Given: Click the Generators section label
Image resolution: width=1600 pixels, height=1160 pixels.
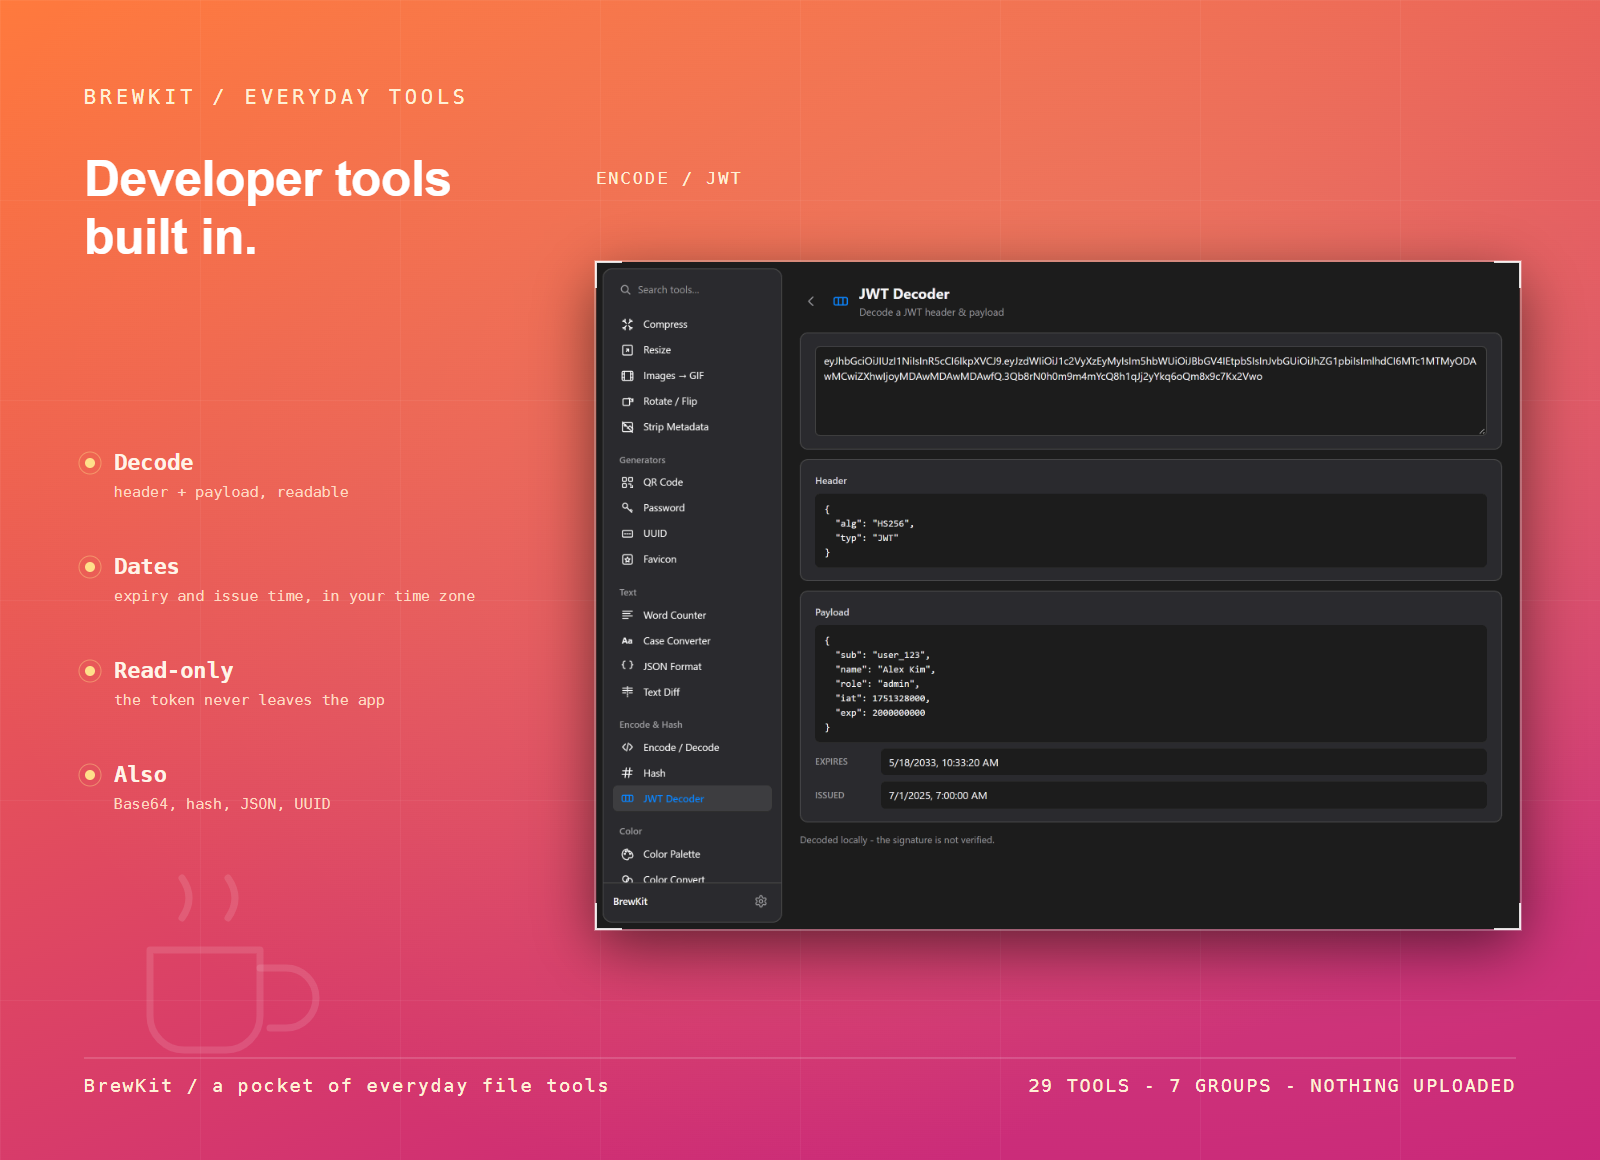Looking at the screenshot, I should tap(642, 460).
